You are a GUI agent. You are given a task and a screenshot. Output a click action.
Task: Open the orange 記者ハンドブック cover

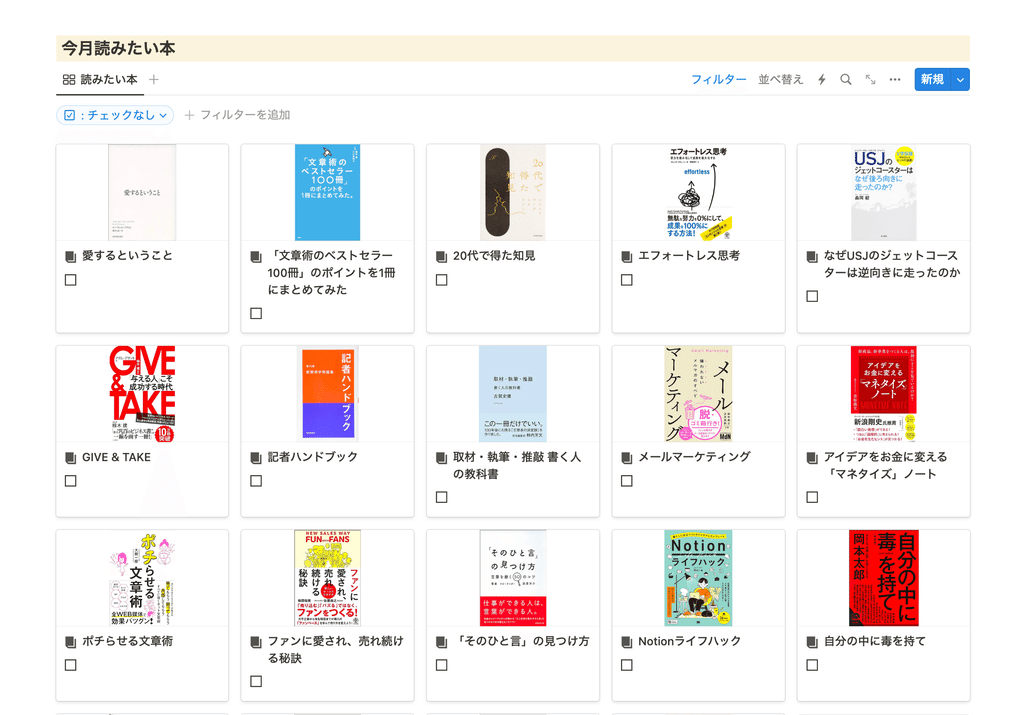coord(327,394)
